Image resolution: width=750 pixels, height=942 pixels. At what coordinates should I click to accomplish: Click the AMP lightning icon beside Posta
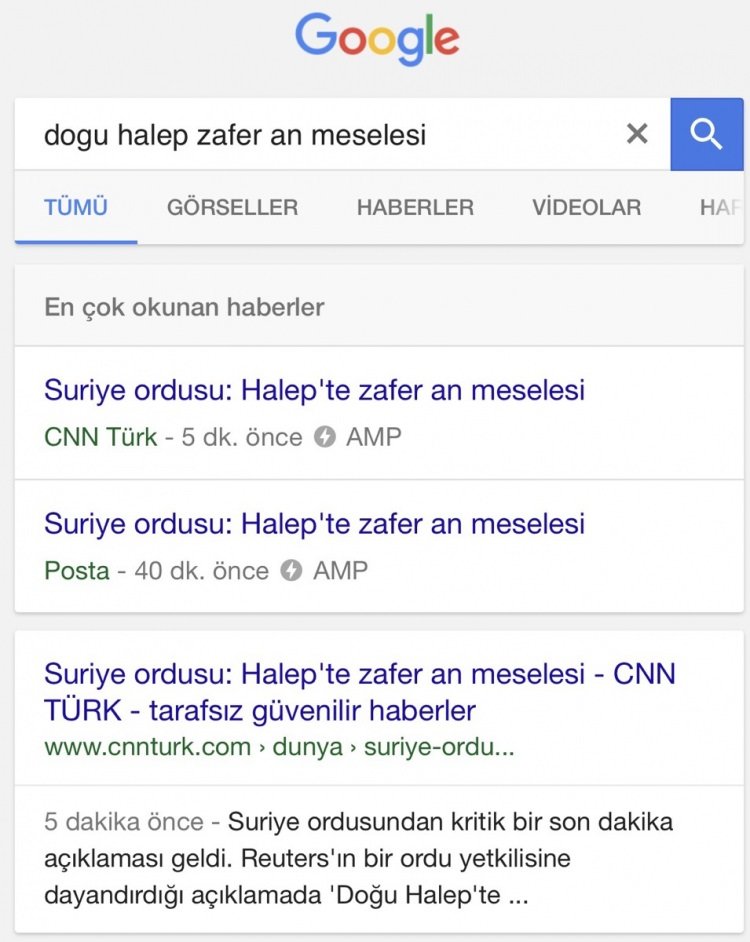[x=291, y=571]
